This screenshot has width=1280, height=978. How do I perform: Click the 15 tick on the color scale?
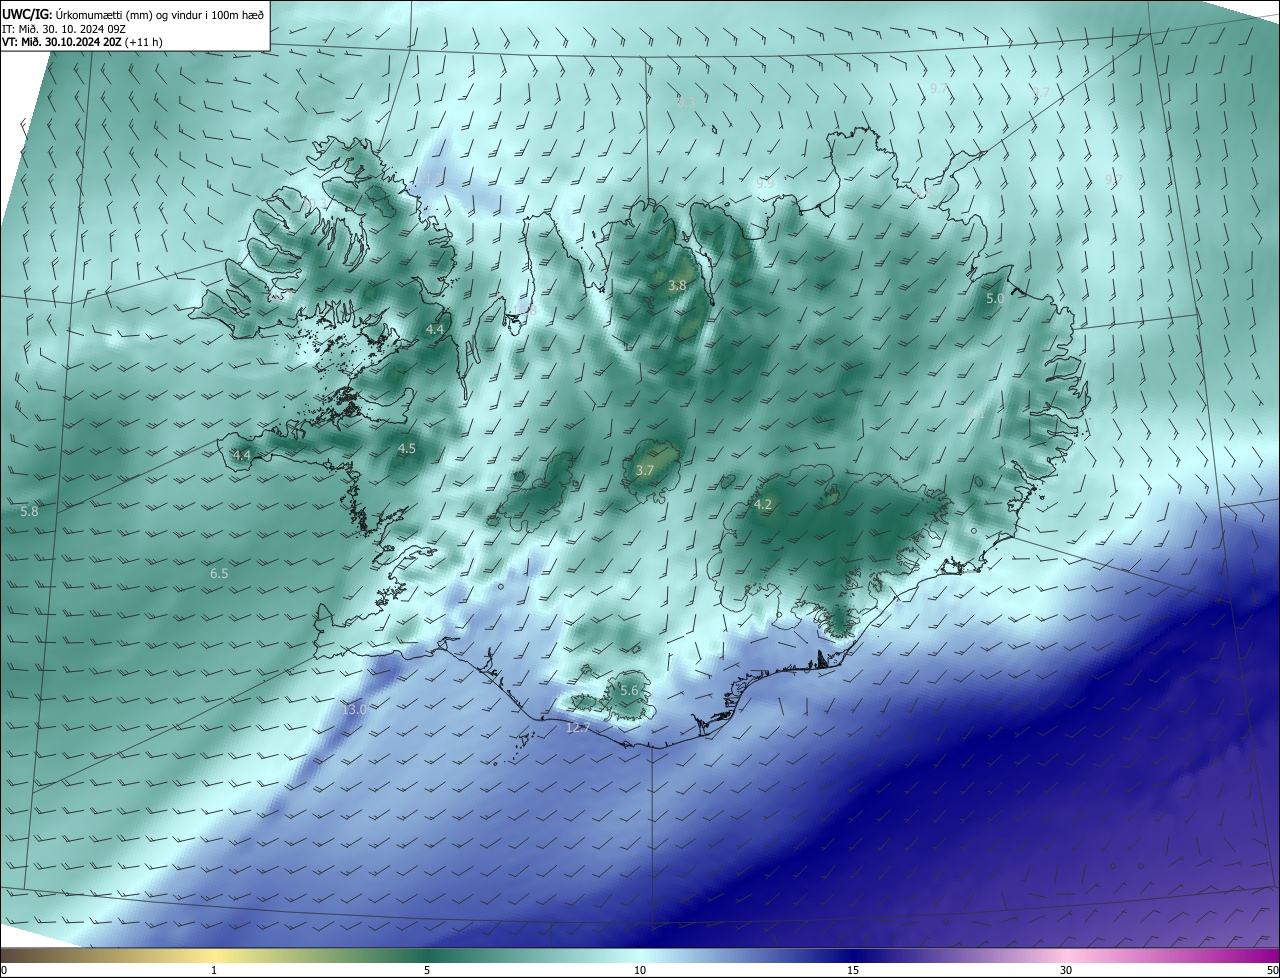click(x=853, y=970)
